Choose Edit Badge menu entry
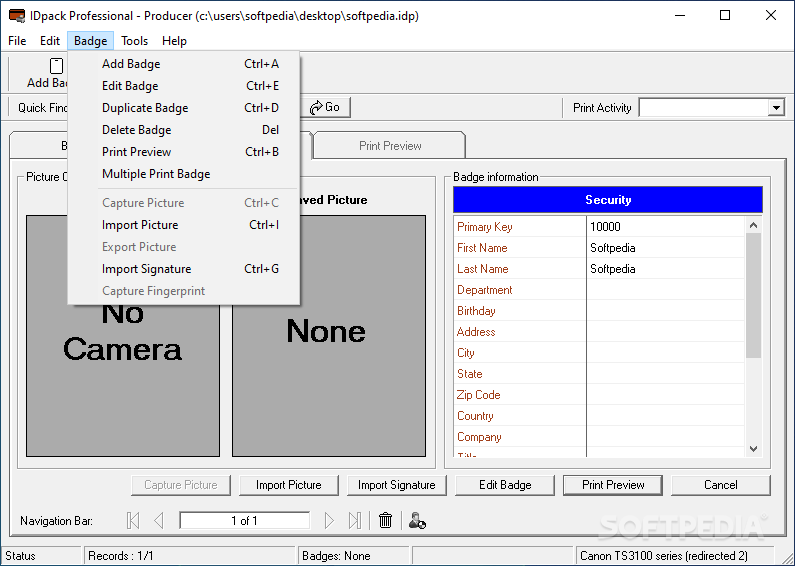The width and height of the screenshot is (795, 566). pos(184,86)
